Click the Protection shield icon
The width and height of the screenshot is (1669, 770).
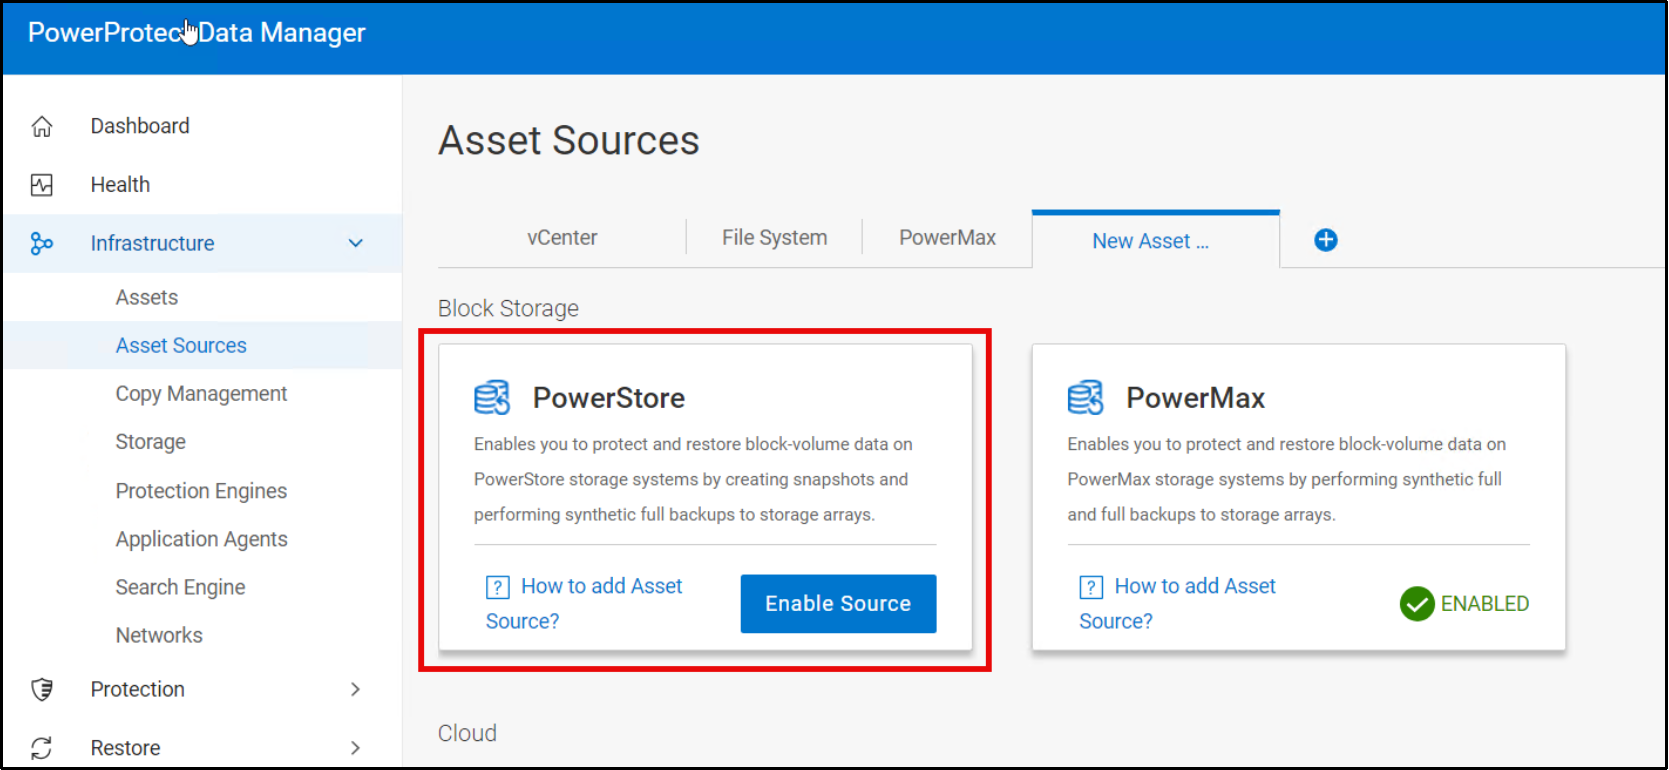42,689
